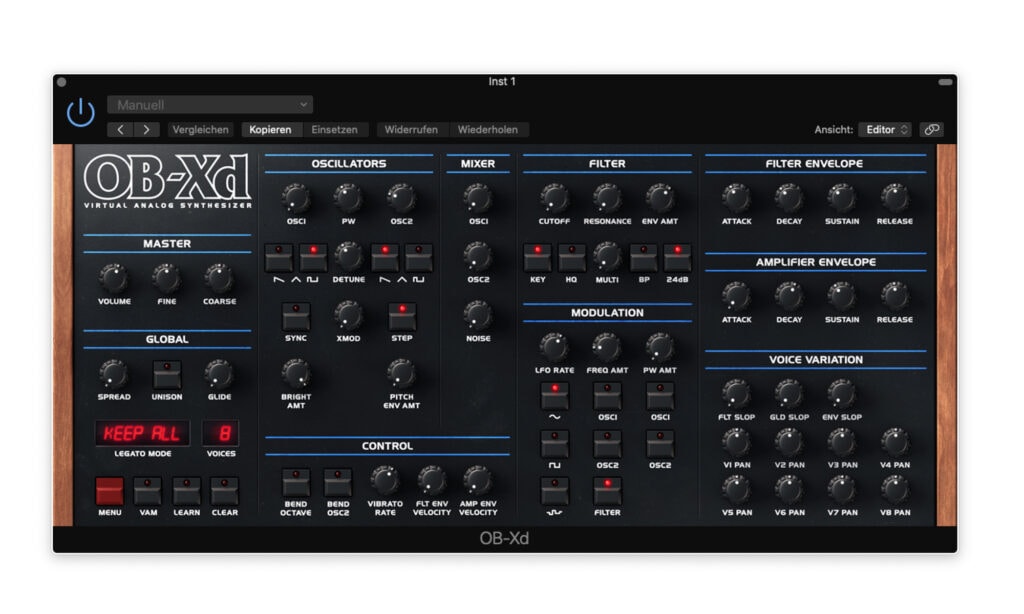1024x614 pixels.
Task: Toggle the oscillator STEP switch
Action: [402, 317]
